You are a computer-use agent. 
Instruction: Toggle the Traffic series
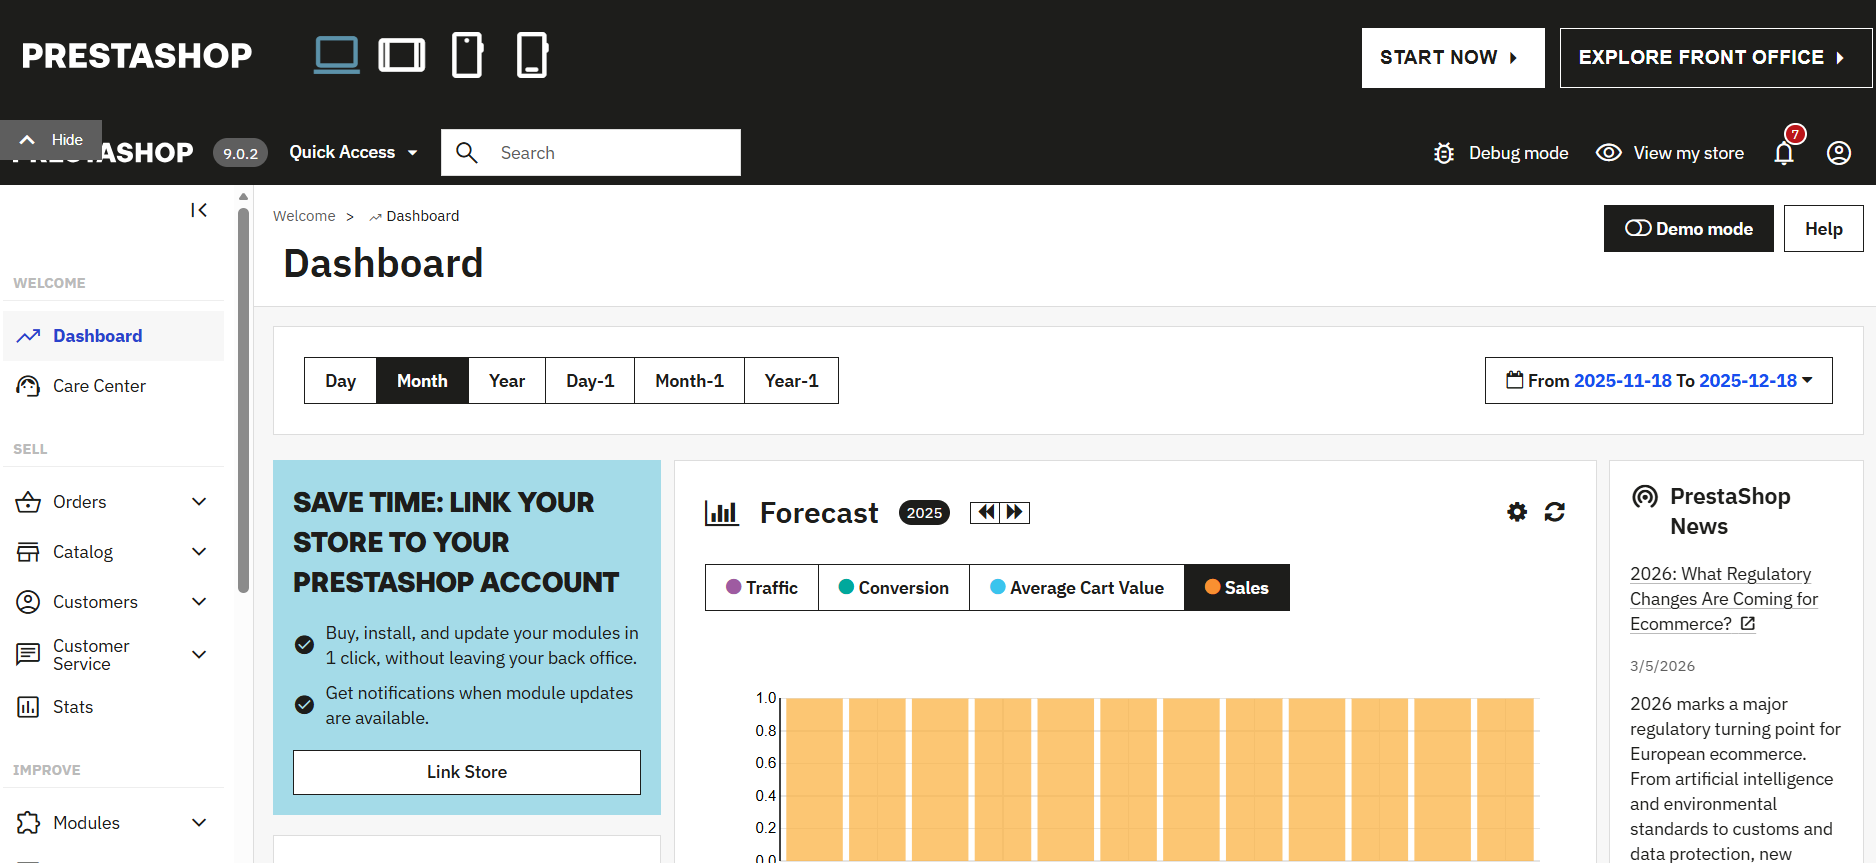(762, 588)
